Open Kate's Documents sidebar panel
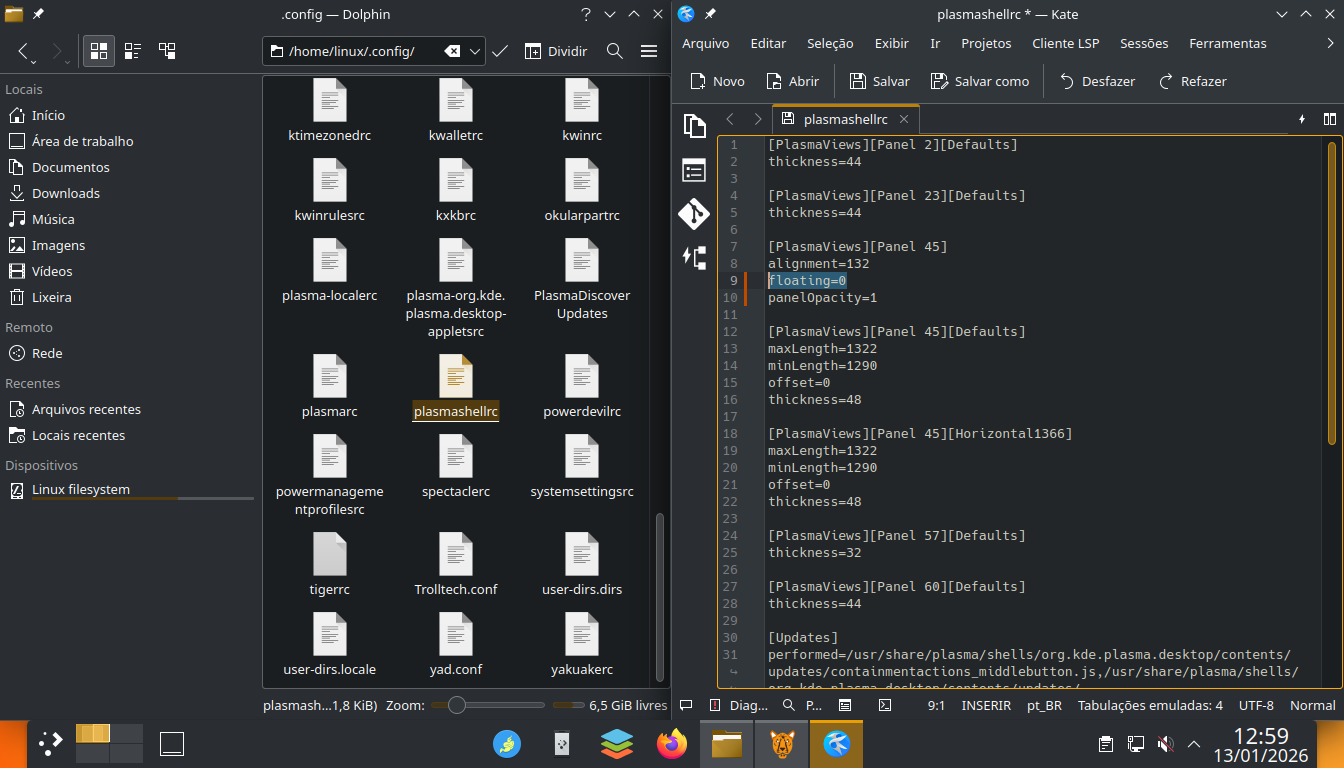The image size is (1344, 768). tap(694, 126)
